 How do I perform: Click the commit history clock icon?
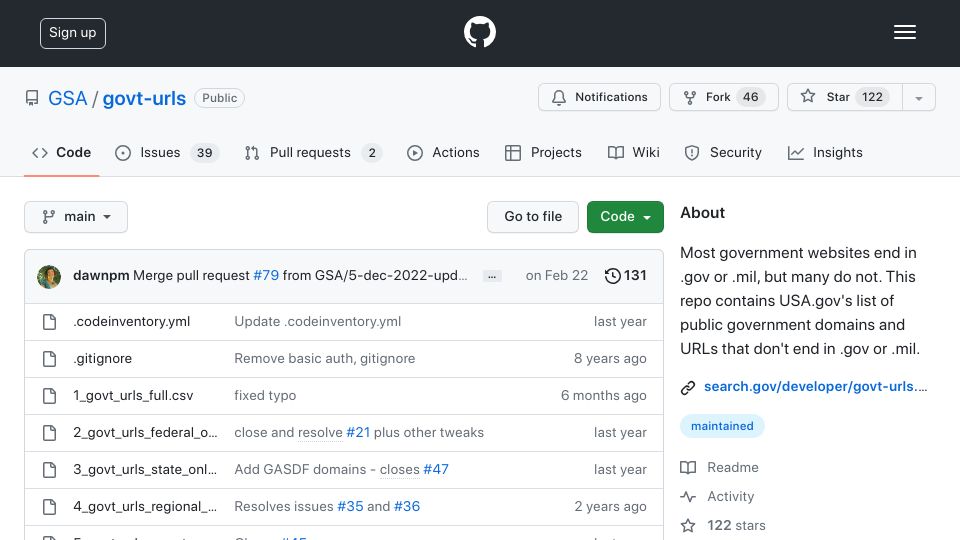click(612, 276)
